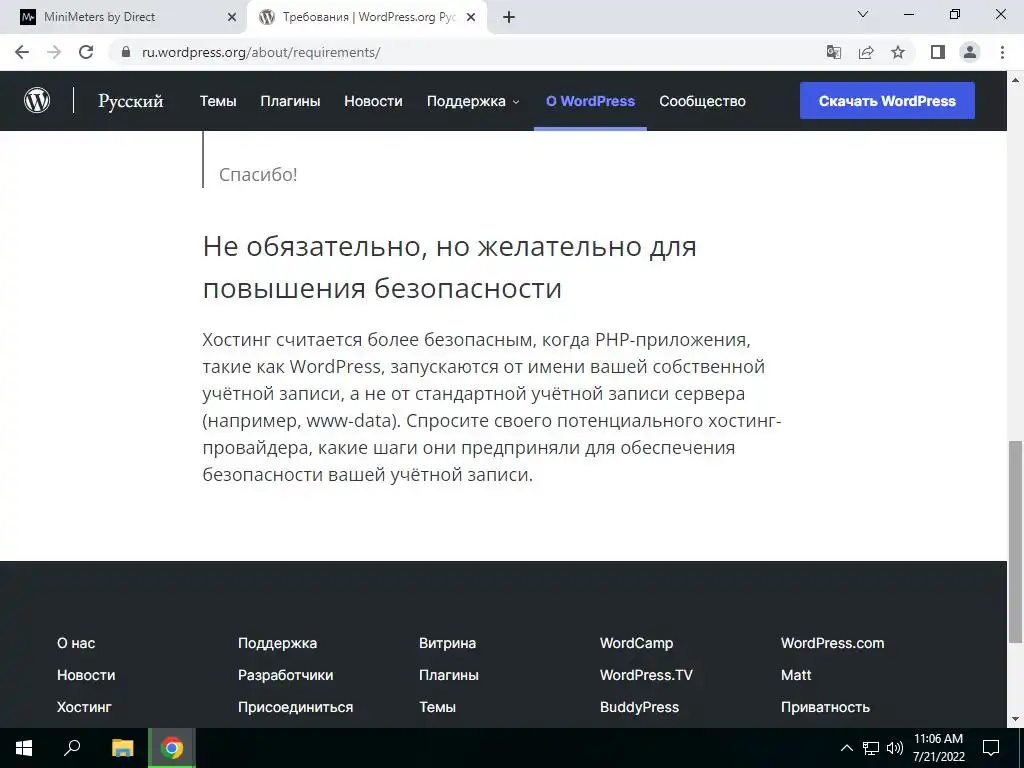1024x768 pixels.
Task: Open the Темы footer link
Action: tap(437, 707)
